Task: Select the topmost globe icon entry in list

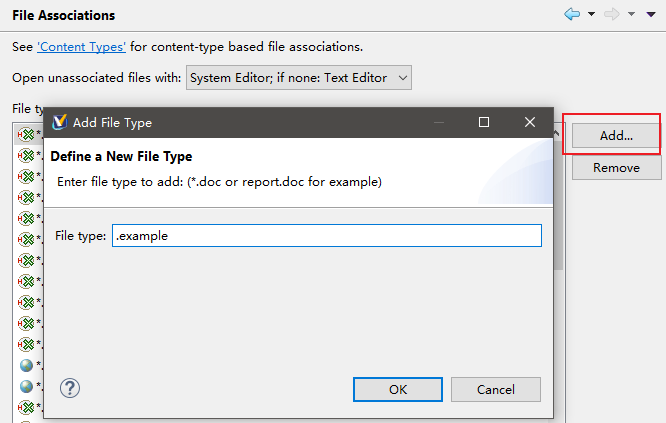Action: (x=26, y=365)
